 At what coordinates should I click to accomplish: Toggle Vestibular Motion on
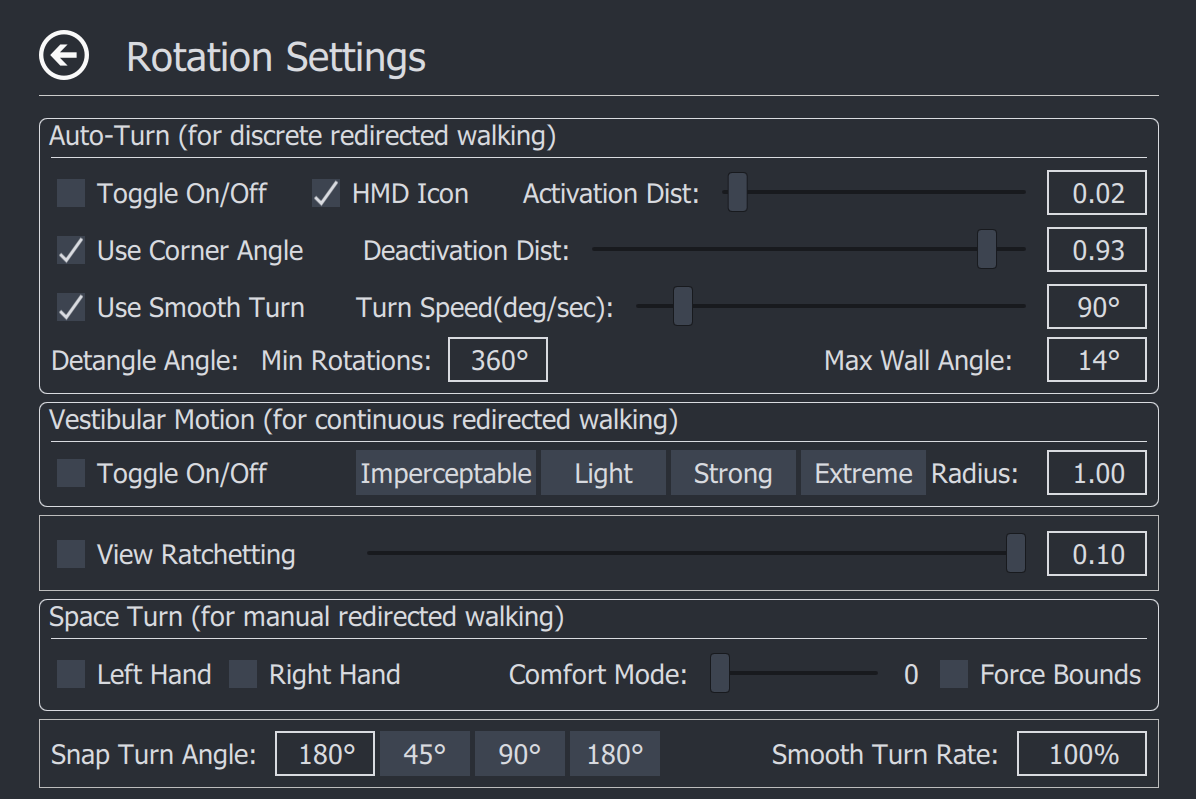click(71, 473)
